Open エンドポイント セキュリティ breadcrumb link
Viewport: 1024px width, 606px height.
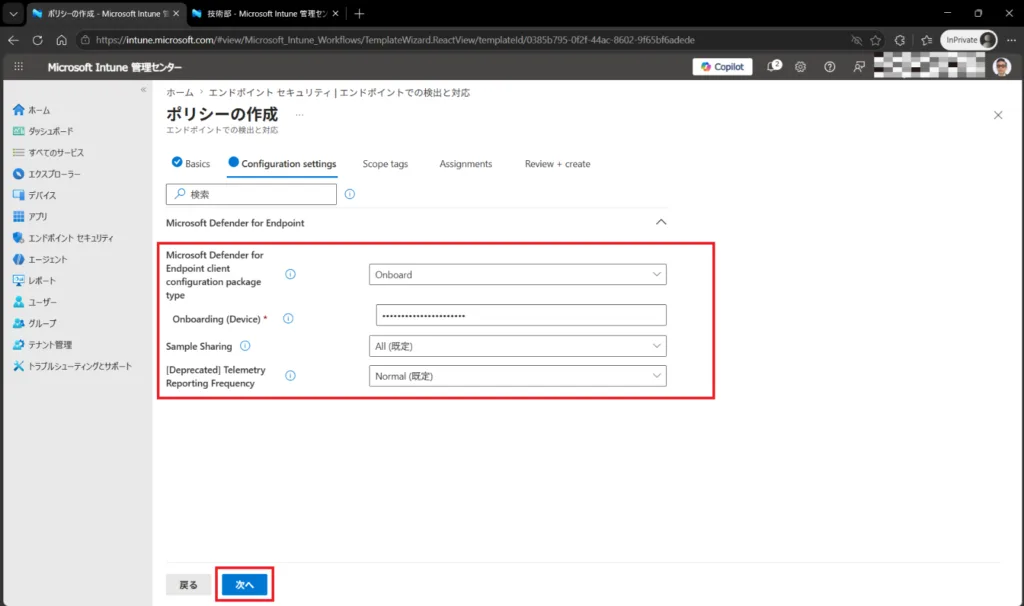pyautogui.click(x=339, y=93)
